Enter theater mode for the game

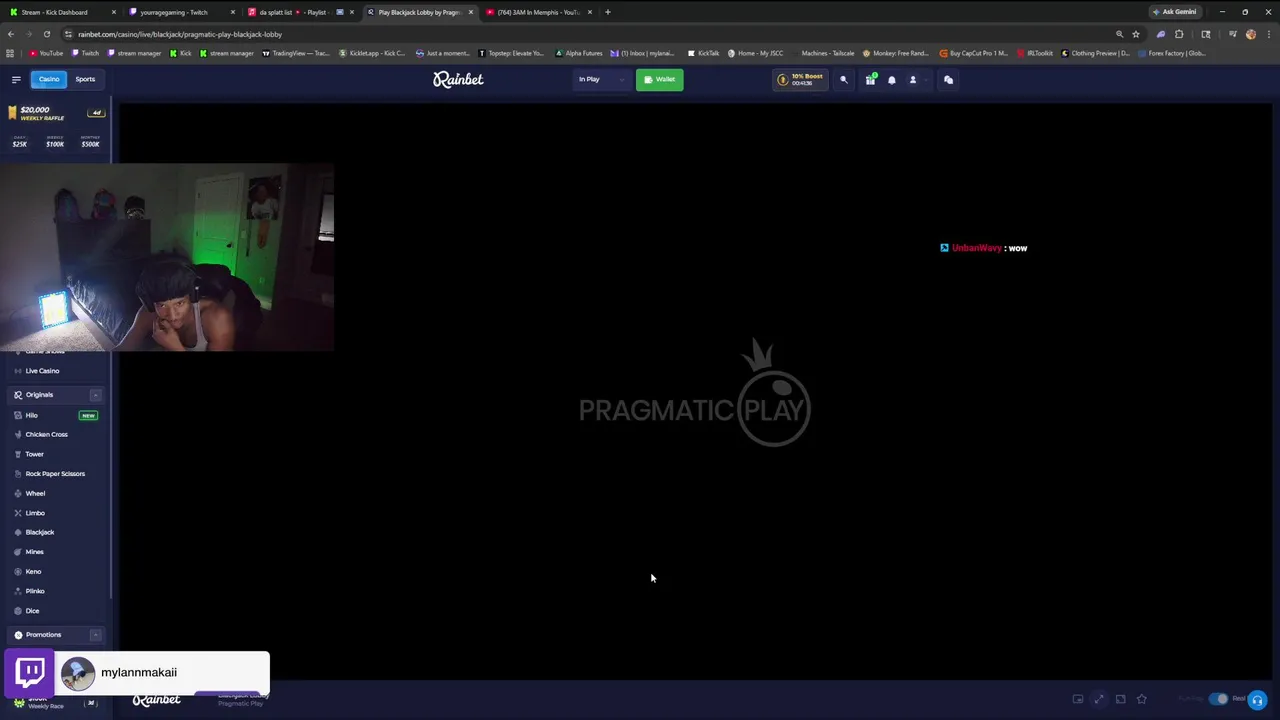coord(1120,699)
